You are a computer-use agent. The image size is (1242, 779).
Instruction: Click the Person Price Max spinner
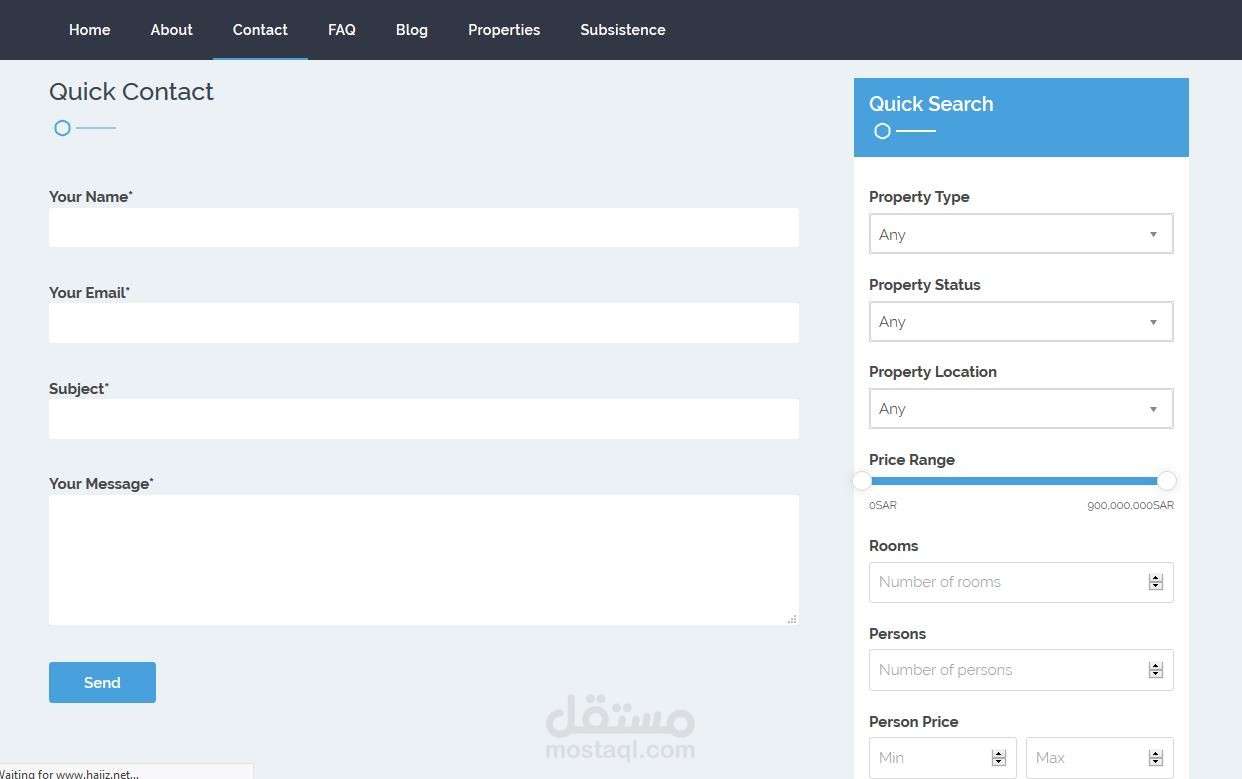pos(1156,758)
